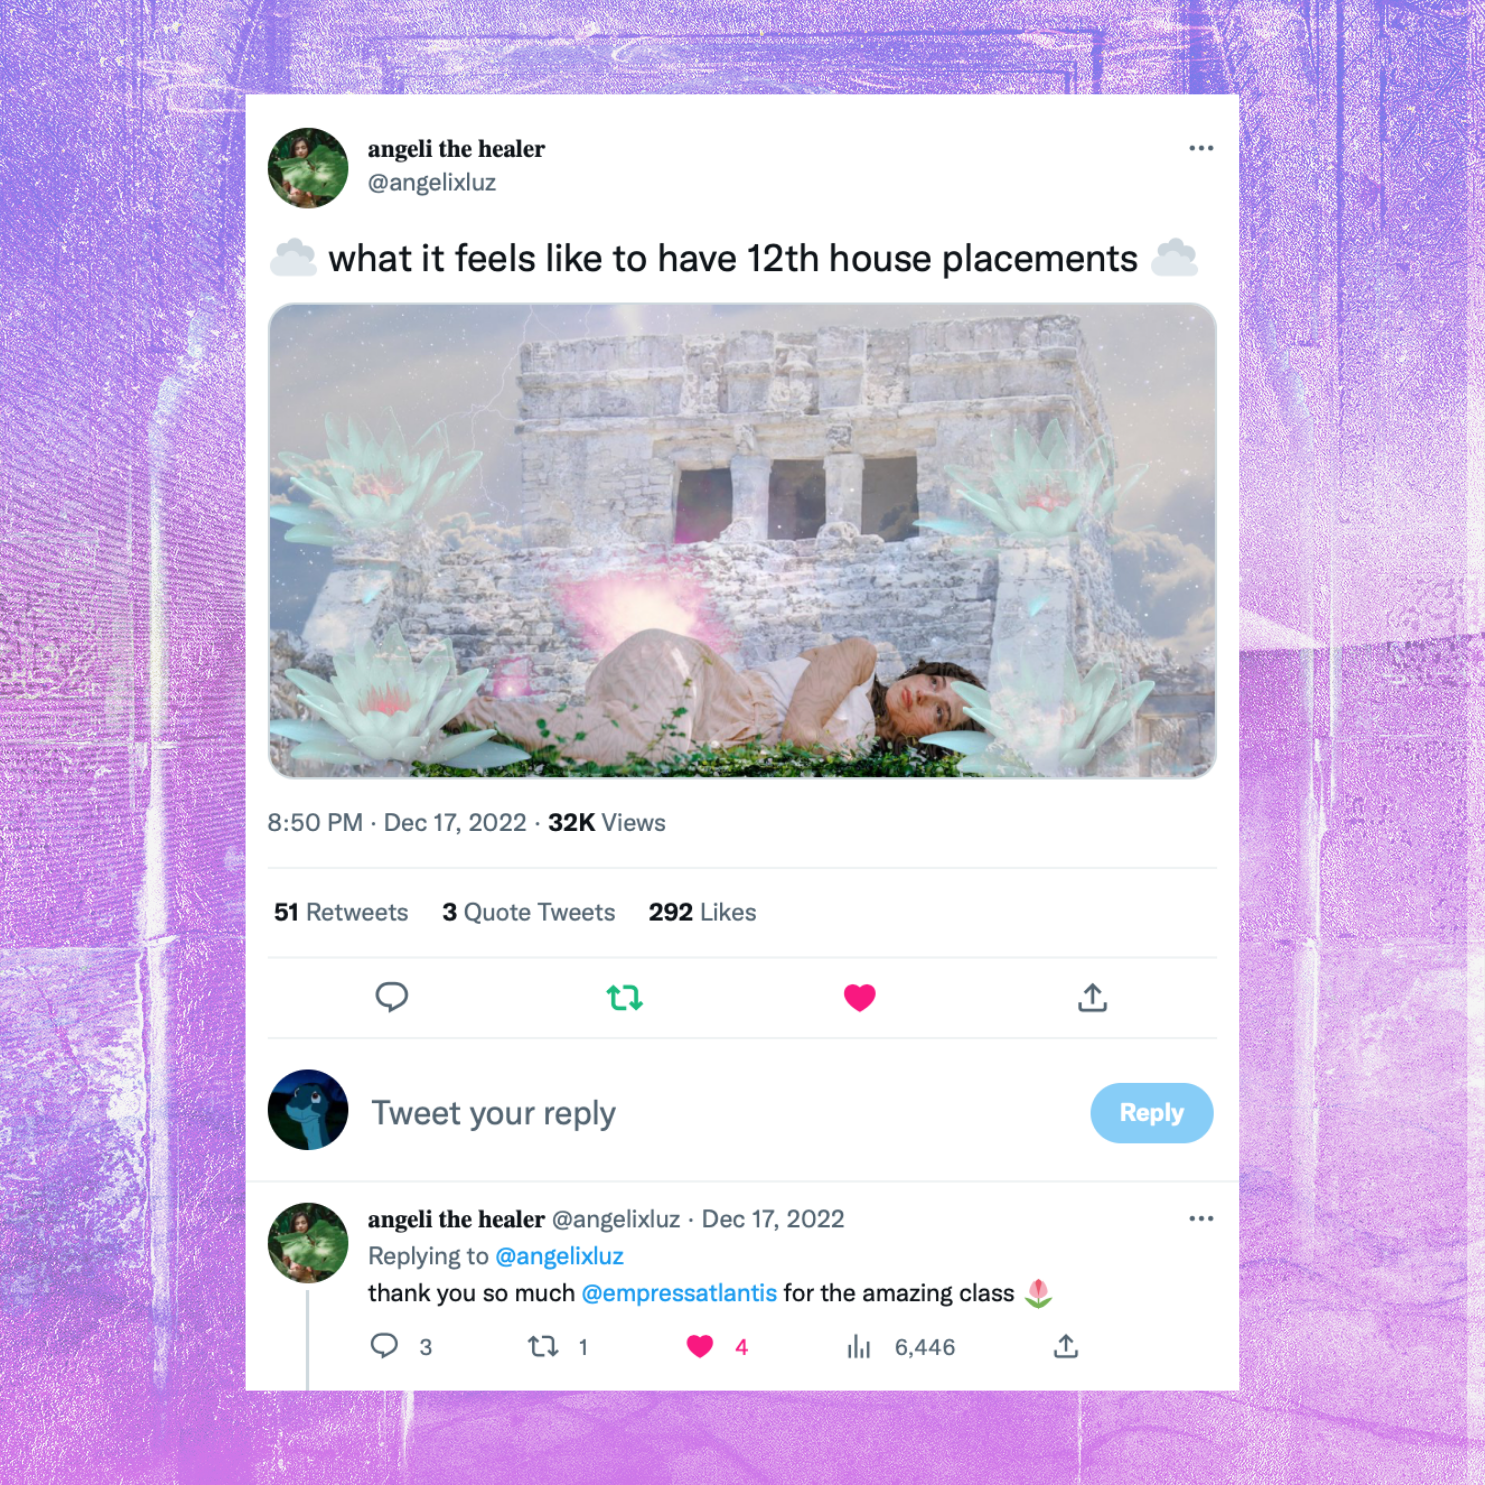
Task: Click the comment bubble under main tweet
Action: point(391,997)
